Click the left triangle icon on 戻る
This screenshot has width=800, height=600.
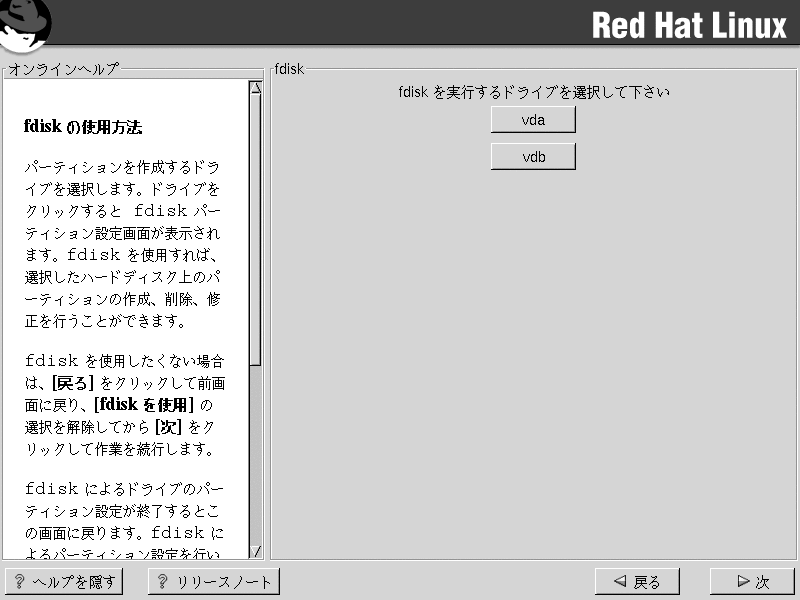click(620, 582)
